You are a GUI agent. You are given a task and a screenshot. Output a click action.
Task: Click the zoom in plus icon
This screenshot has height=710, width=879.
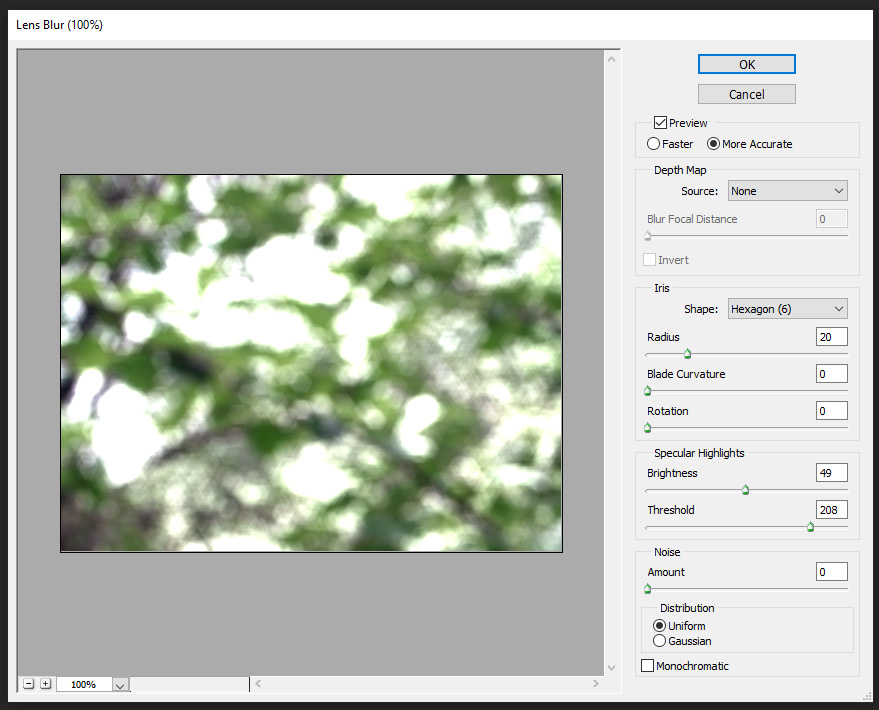pos(45,684)
